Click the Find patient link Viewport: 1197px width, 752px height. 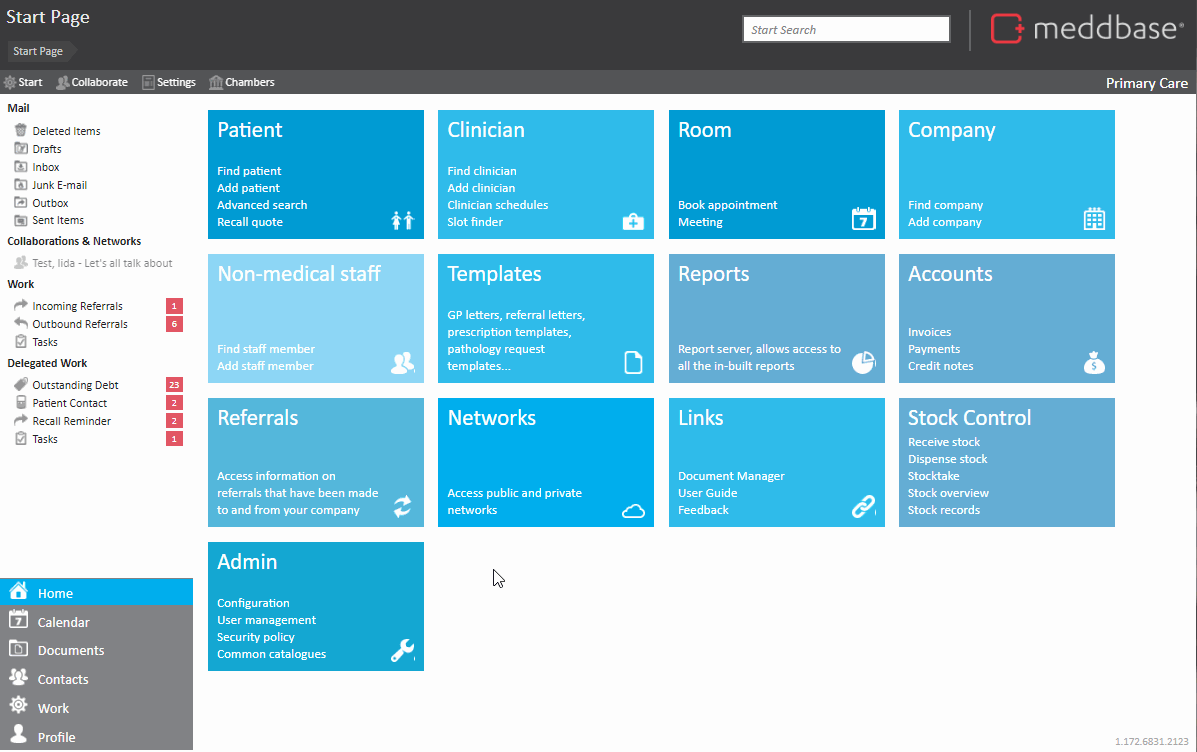[x=249, y=171]
